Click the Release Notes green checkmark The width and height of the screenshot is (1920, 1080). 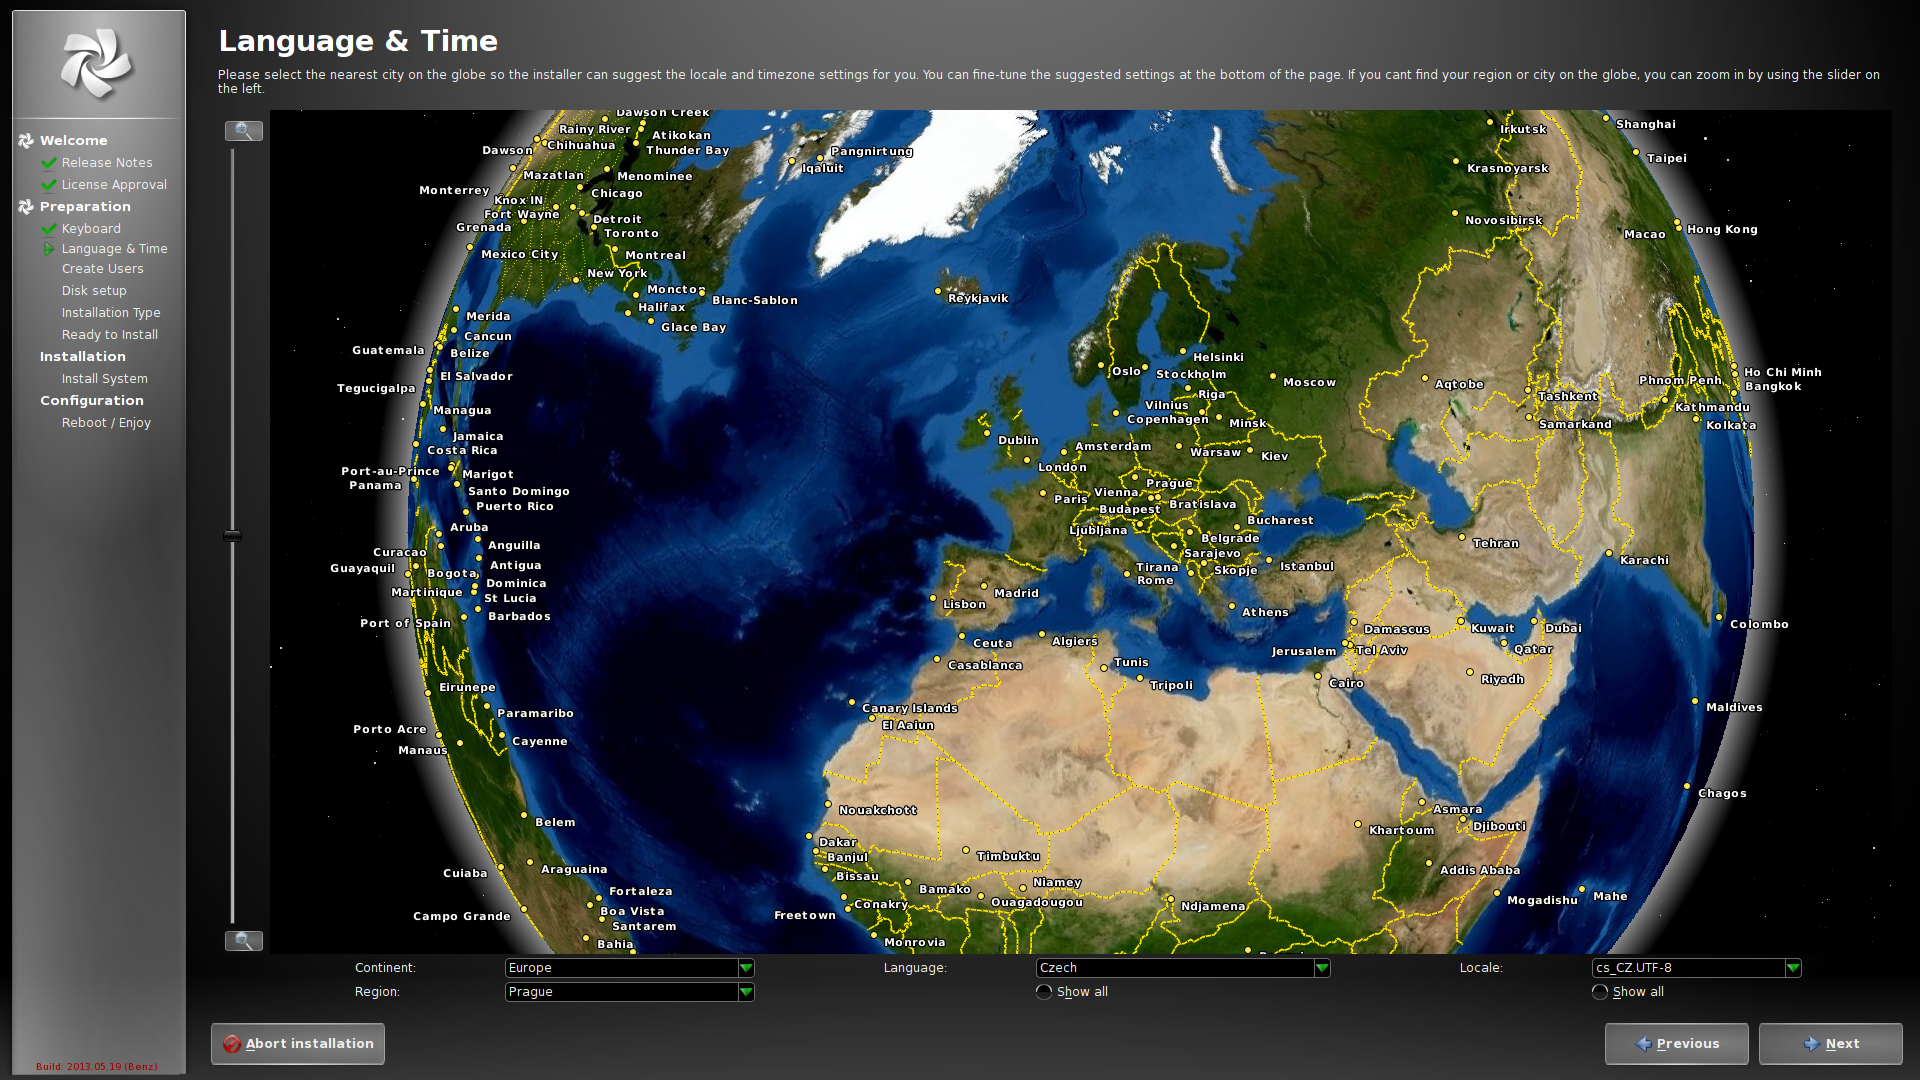49,163
